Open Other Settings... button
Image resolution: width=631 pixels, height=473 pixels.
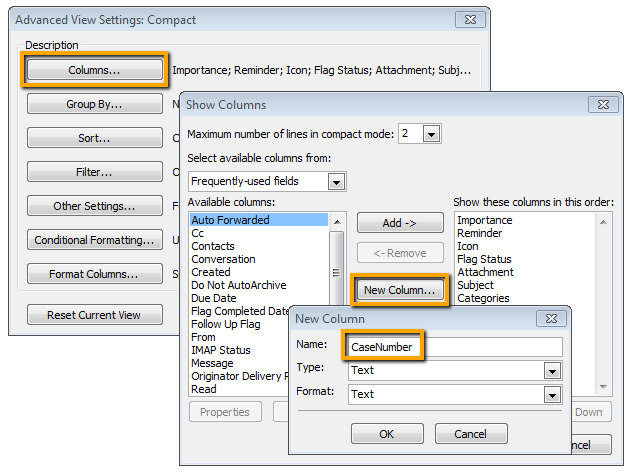[x=95, y=206]
